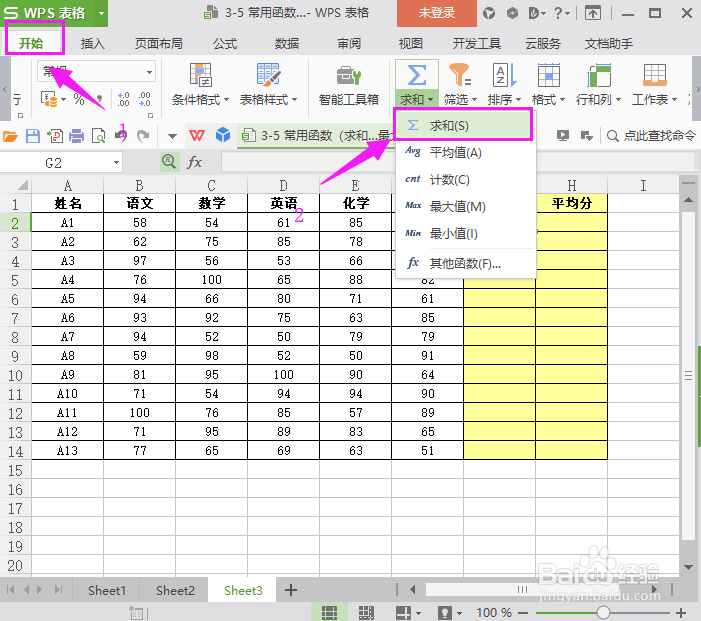Click inside the formula bar input
The height and width of the screenshot is (621, 701).
(457, 162)
